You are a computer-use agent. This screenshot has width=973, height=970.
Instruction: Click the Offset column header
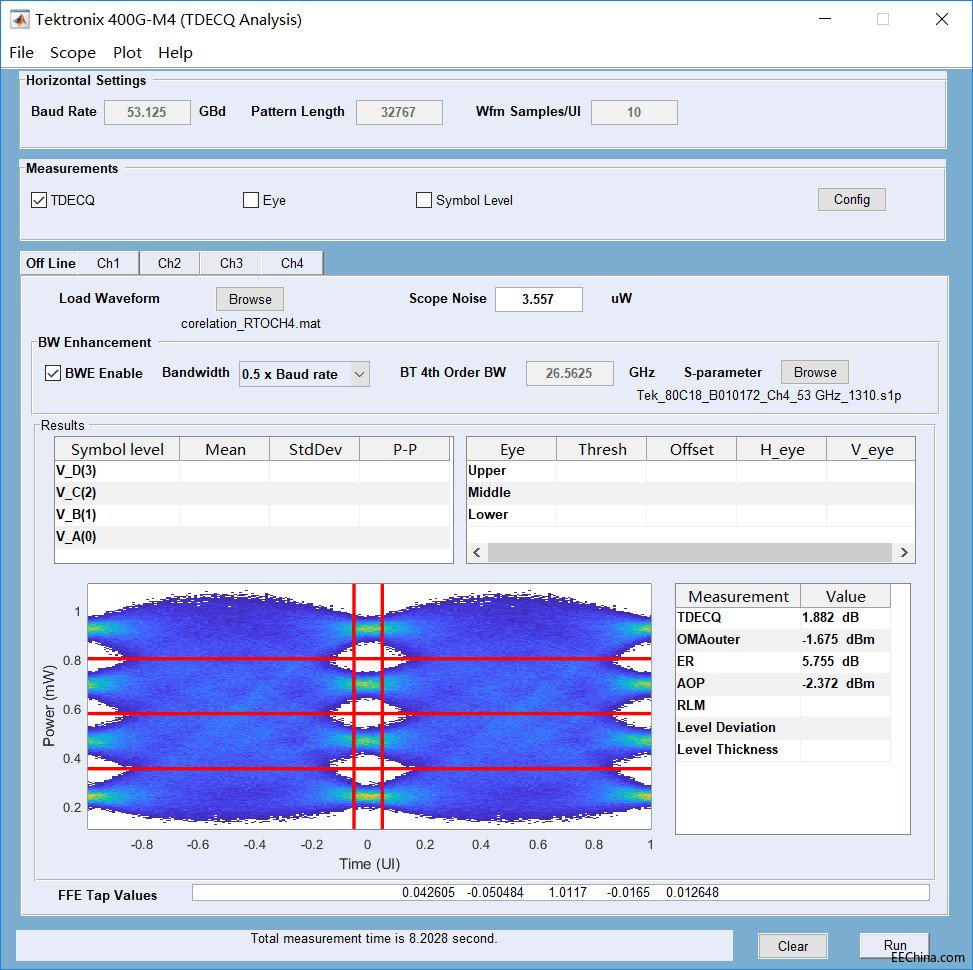pos(692,449)
